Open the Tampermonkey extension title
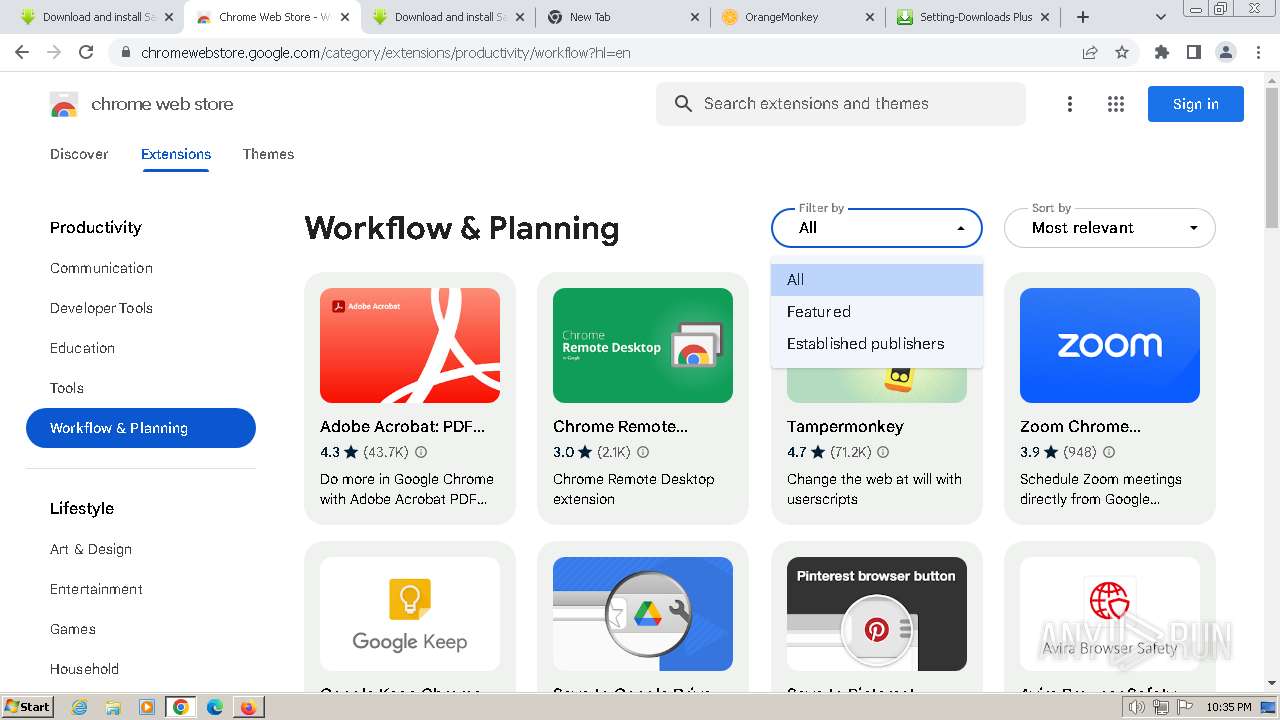This screenshot has width=1280, height=720. [845, 426]
